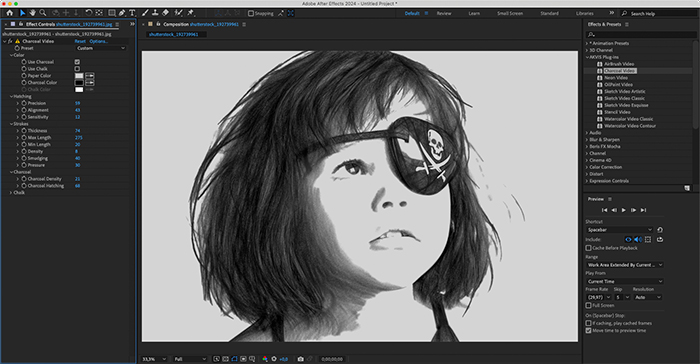Image resolution: width=700 pixels, height=364 pixels.
Task: Click the Skip to first frame button
Action: [604, 210]
